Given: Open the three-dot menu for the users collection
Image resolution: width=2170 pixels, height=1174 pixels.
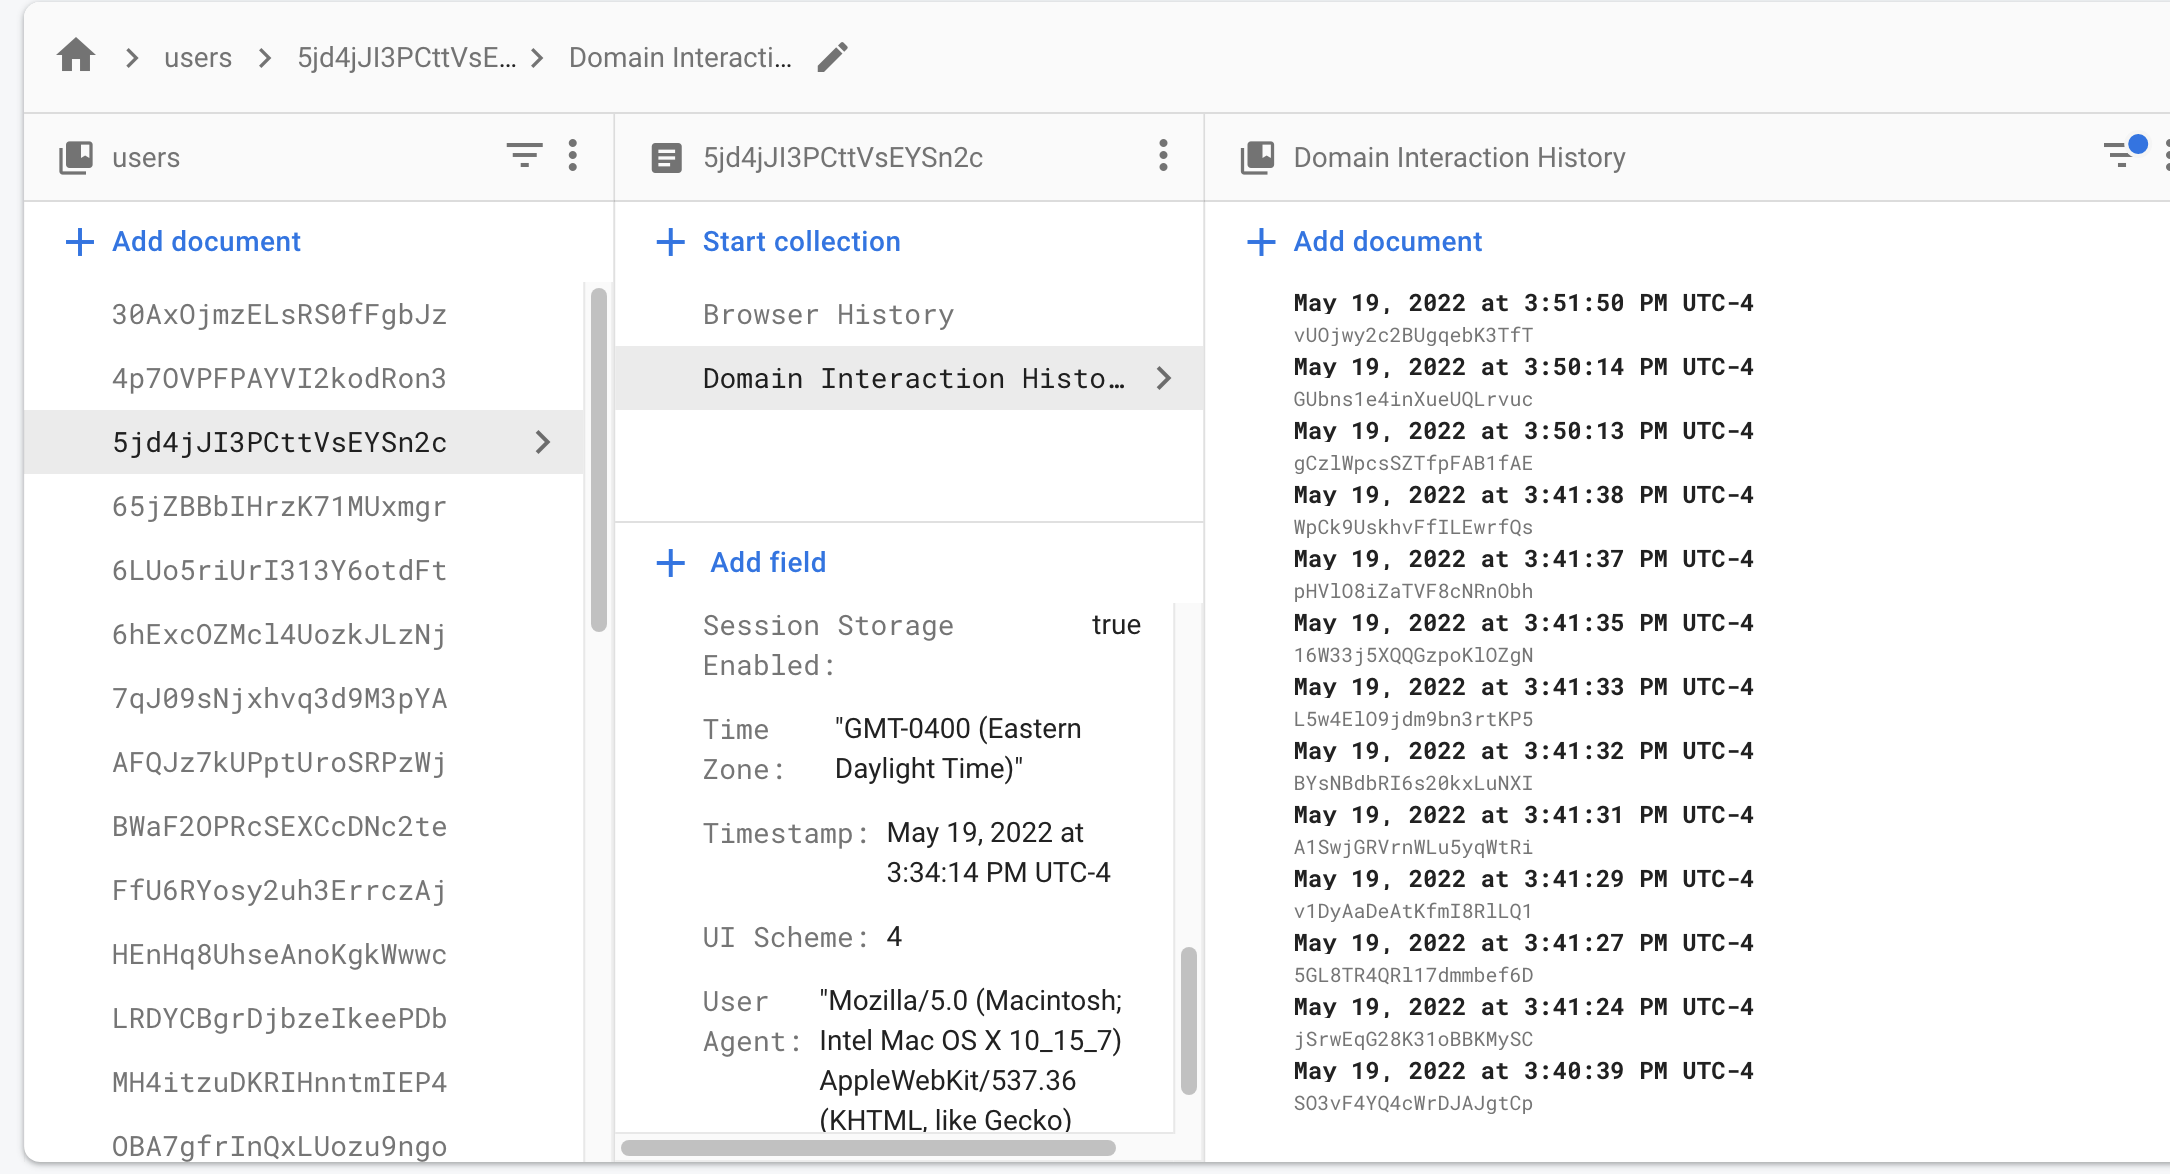Looking at the screenshot, I should point(573,156).
